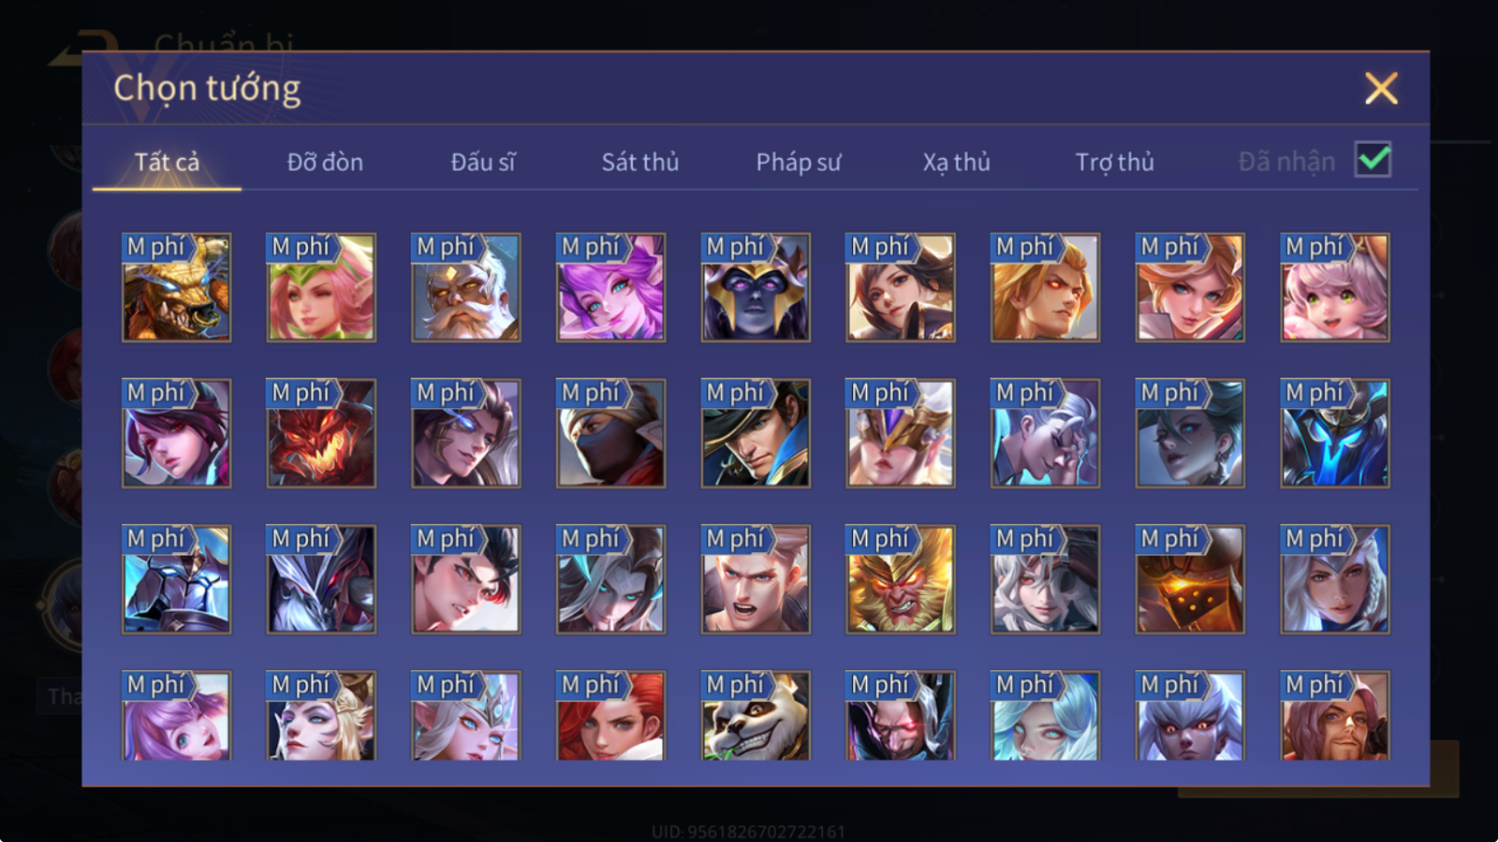This screenshot has height=842, width=1498.
Task: Select the blue glowing armored knight hero
Action: click(1335, 433)
